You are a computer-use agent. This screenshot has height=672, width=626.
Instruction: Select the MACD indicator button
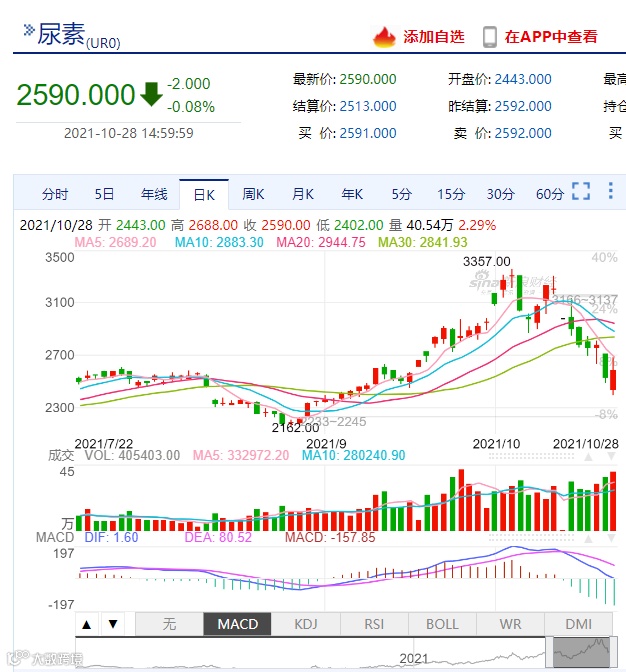point(237,624)
